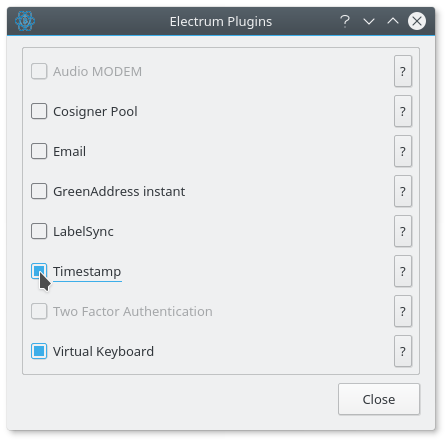This screenshot has width=448, height=443.
Task: Show Two Factor Authentication help
Action: [403, 311]
